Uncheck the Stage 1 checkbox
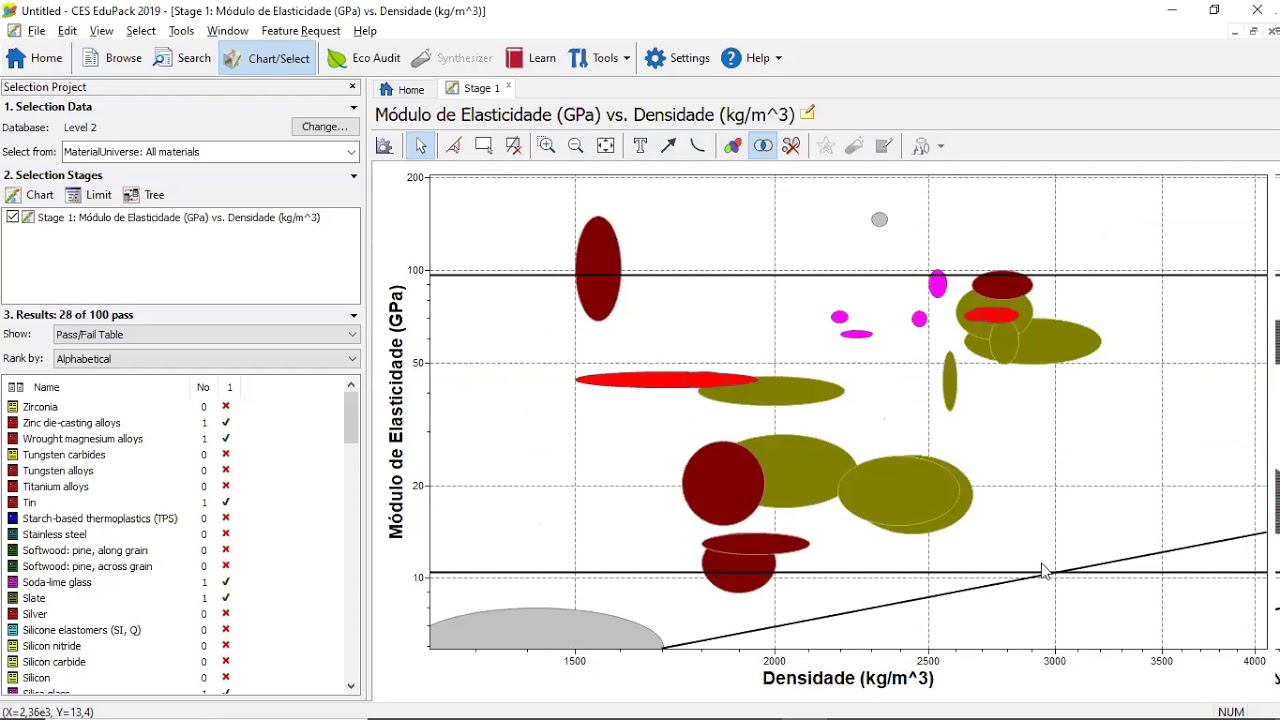The width and height of the screenshot is (1280, 720). click(12, 217)
